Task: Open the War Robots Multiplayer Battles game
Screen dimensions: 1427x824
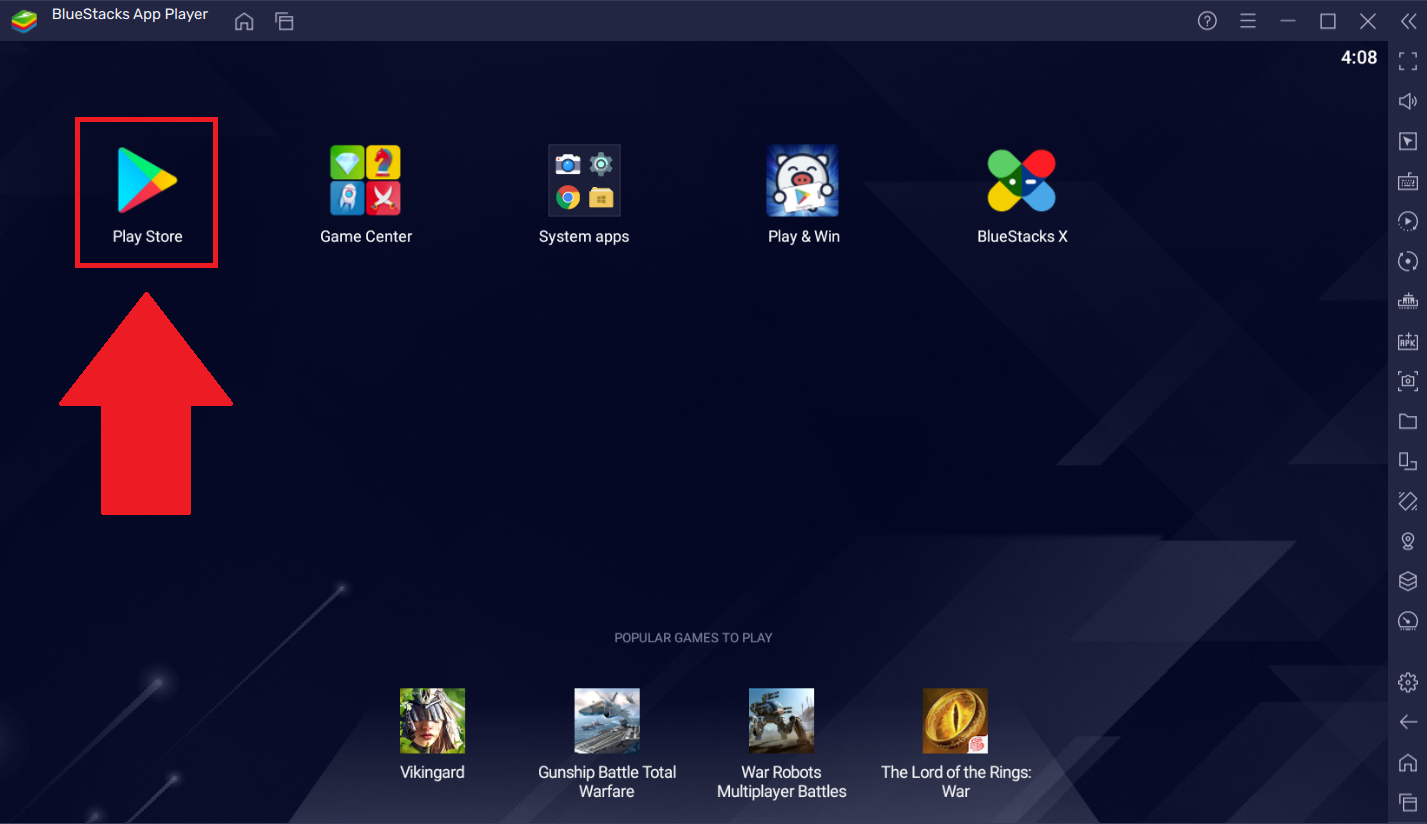Action: pos(781,743)
